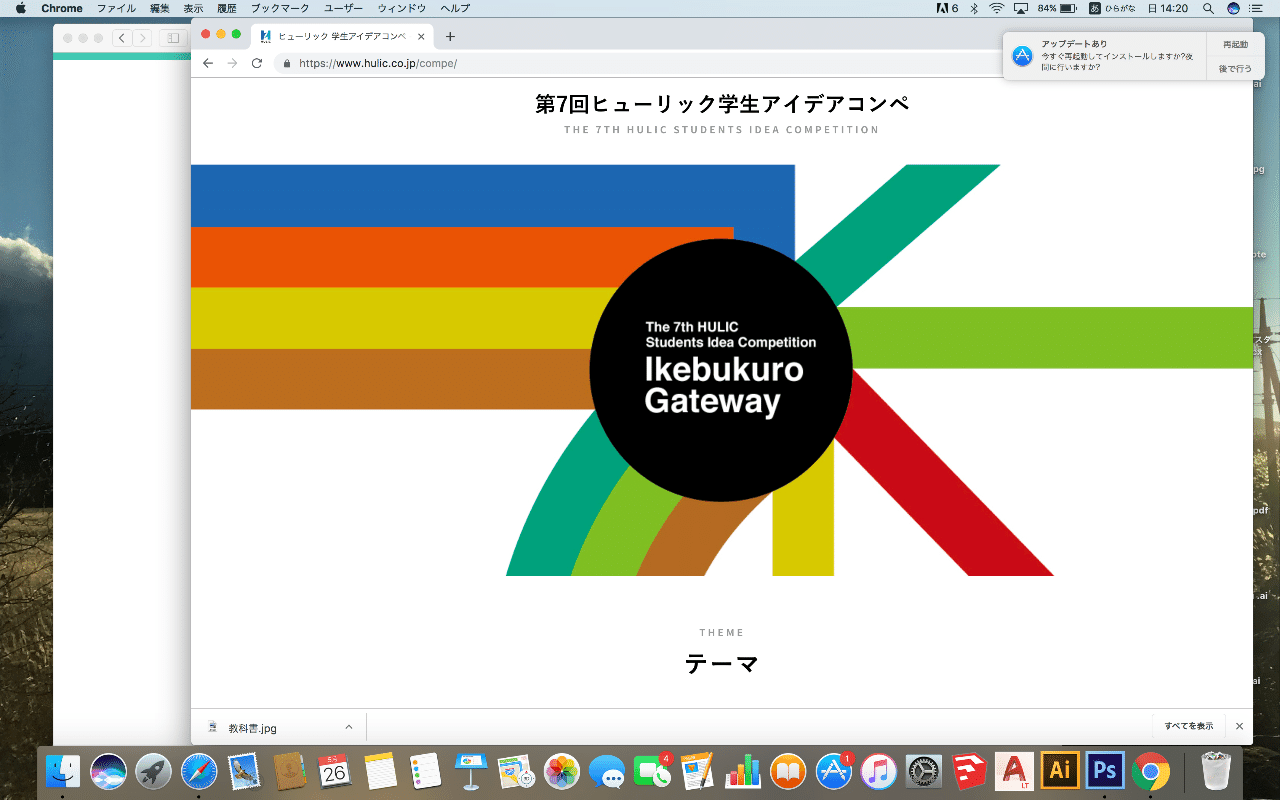Screen dimensions: 1280x800
Task: Open Adobe Photoshop from the Dock
Action: tap(1105, 771)
